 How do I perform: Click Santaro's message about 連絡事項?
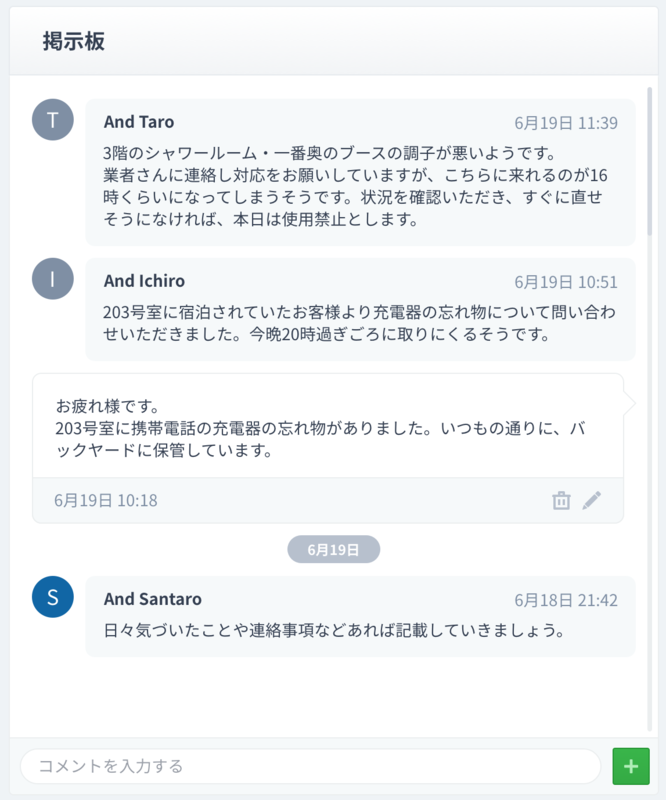pyautogui.click(x=336, y=631)
